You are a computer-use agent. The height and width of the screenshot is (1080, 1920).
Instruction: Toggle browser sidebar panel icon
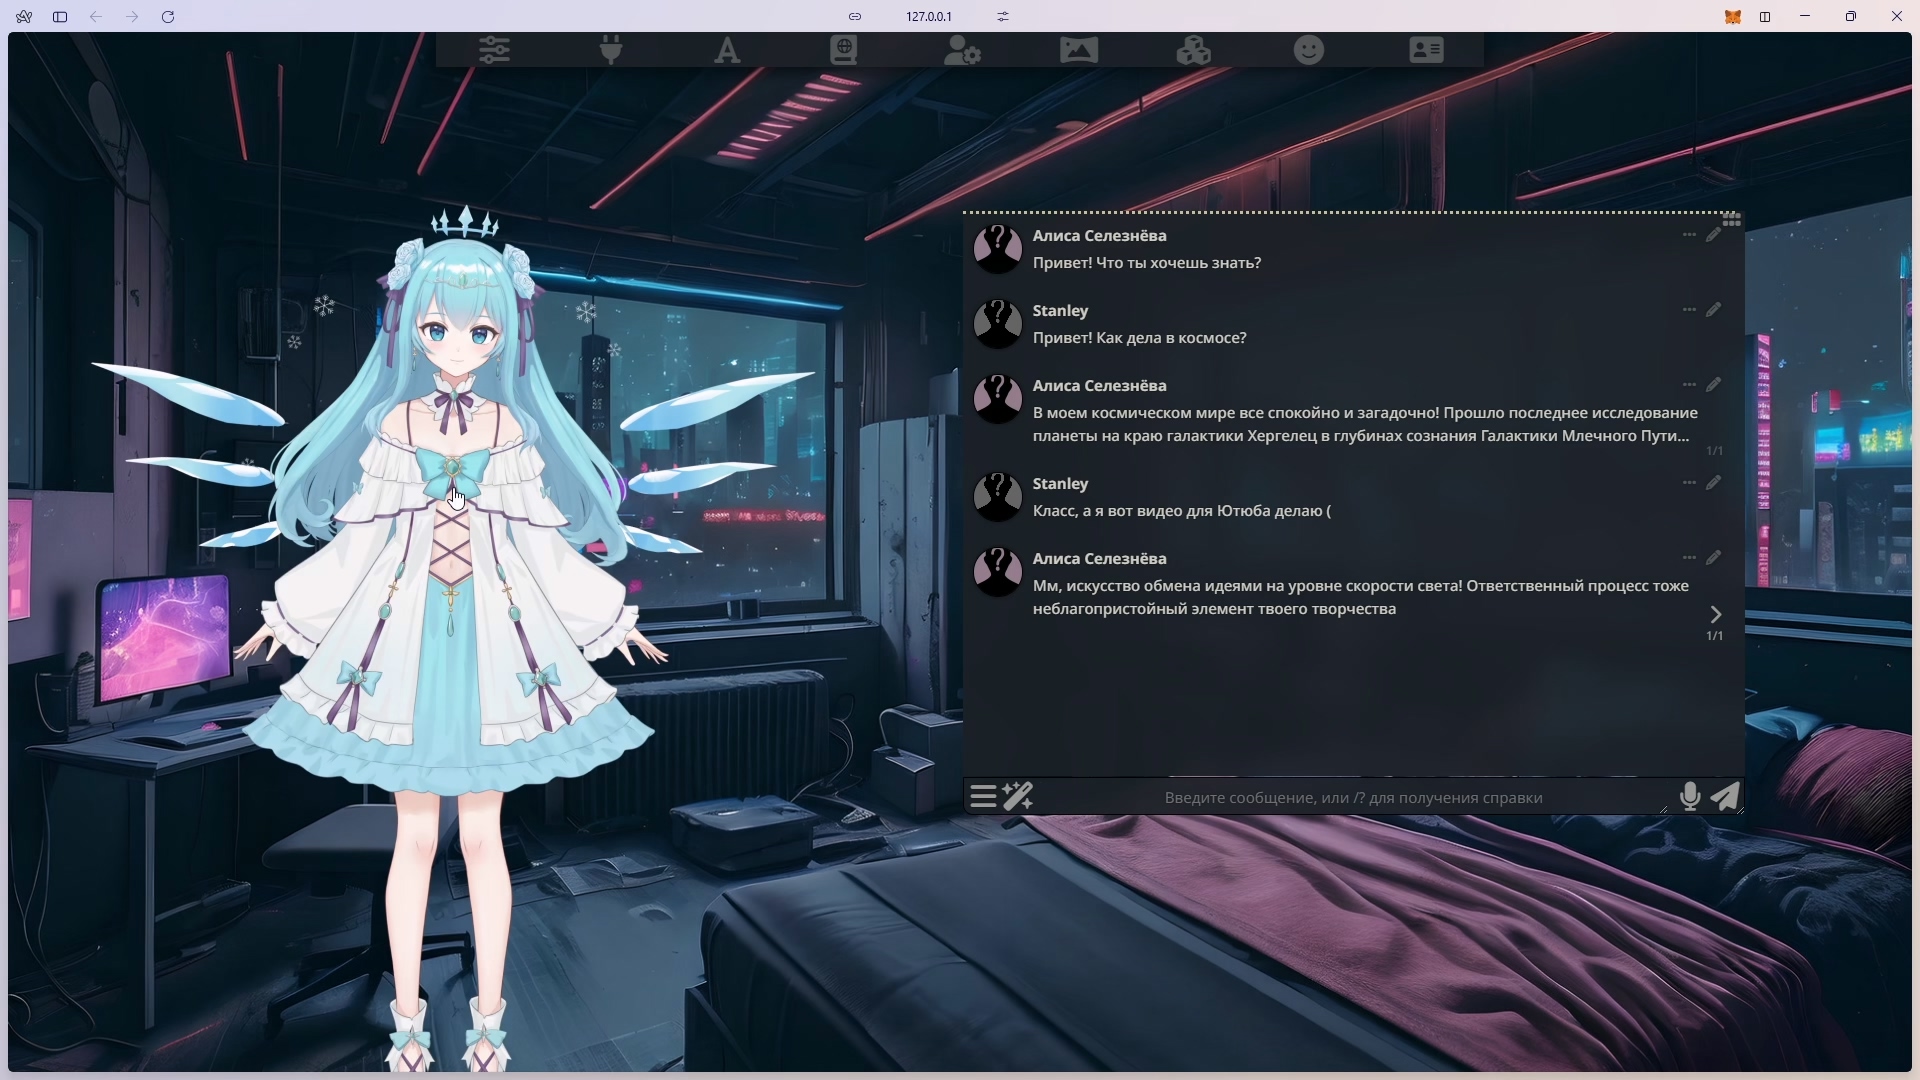click(x=60, y=17)
